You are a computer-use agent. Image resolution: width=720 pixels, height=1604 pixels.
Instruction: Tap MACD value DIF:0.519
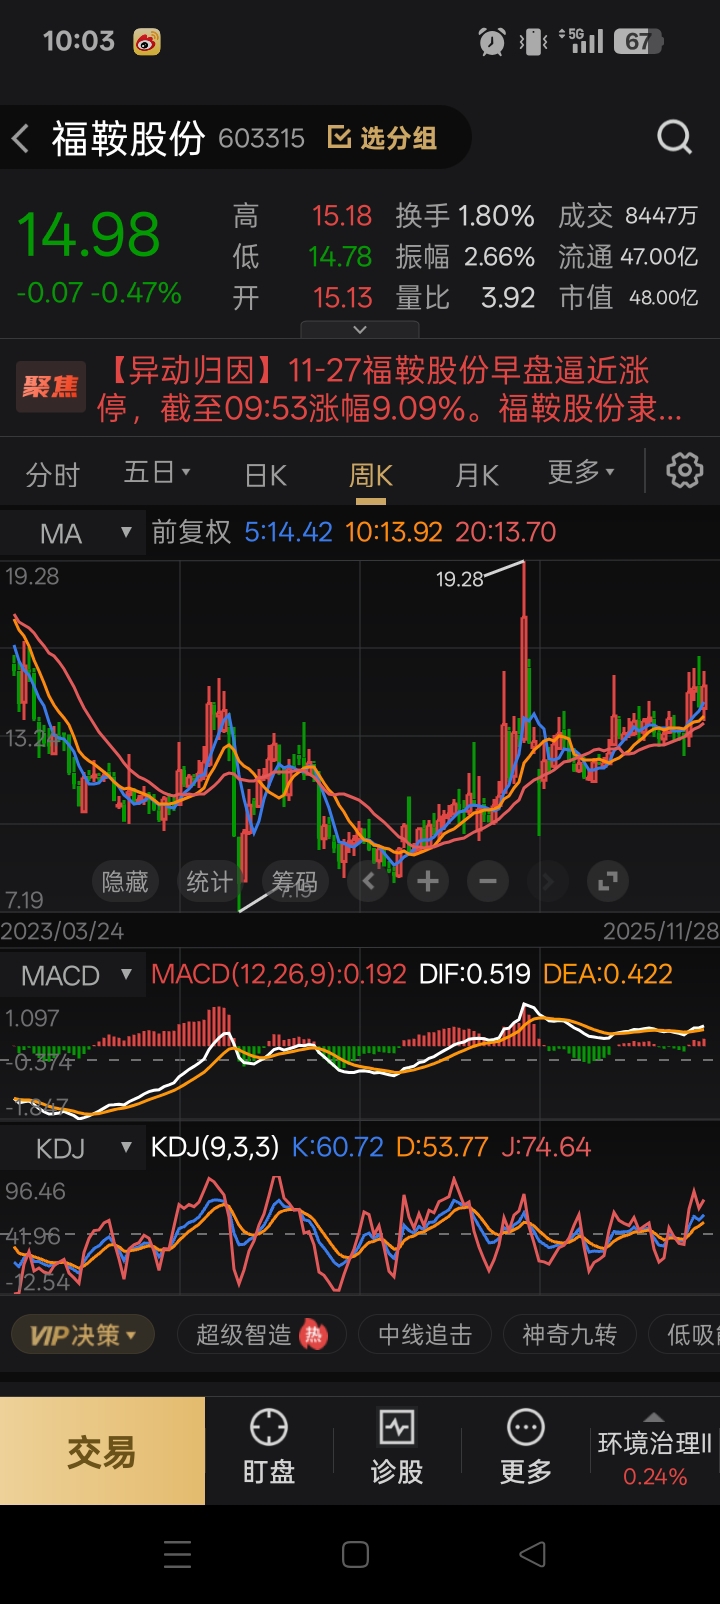[474, 974]
